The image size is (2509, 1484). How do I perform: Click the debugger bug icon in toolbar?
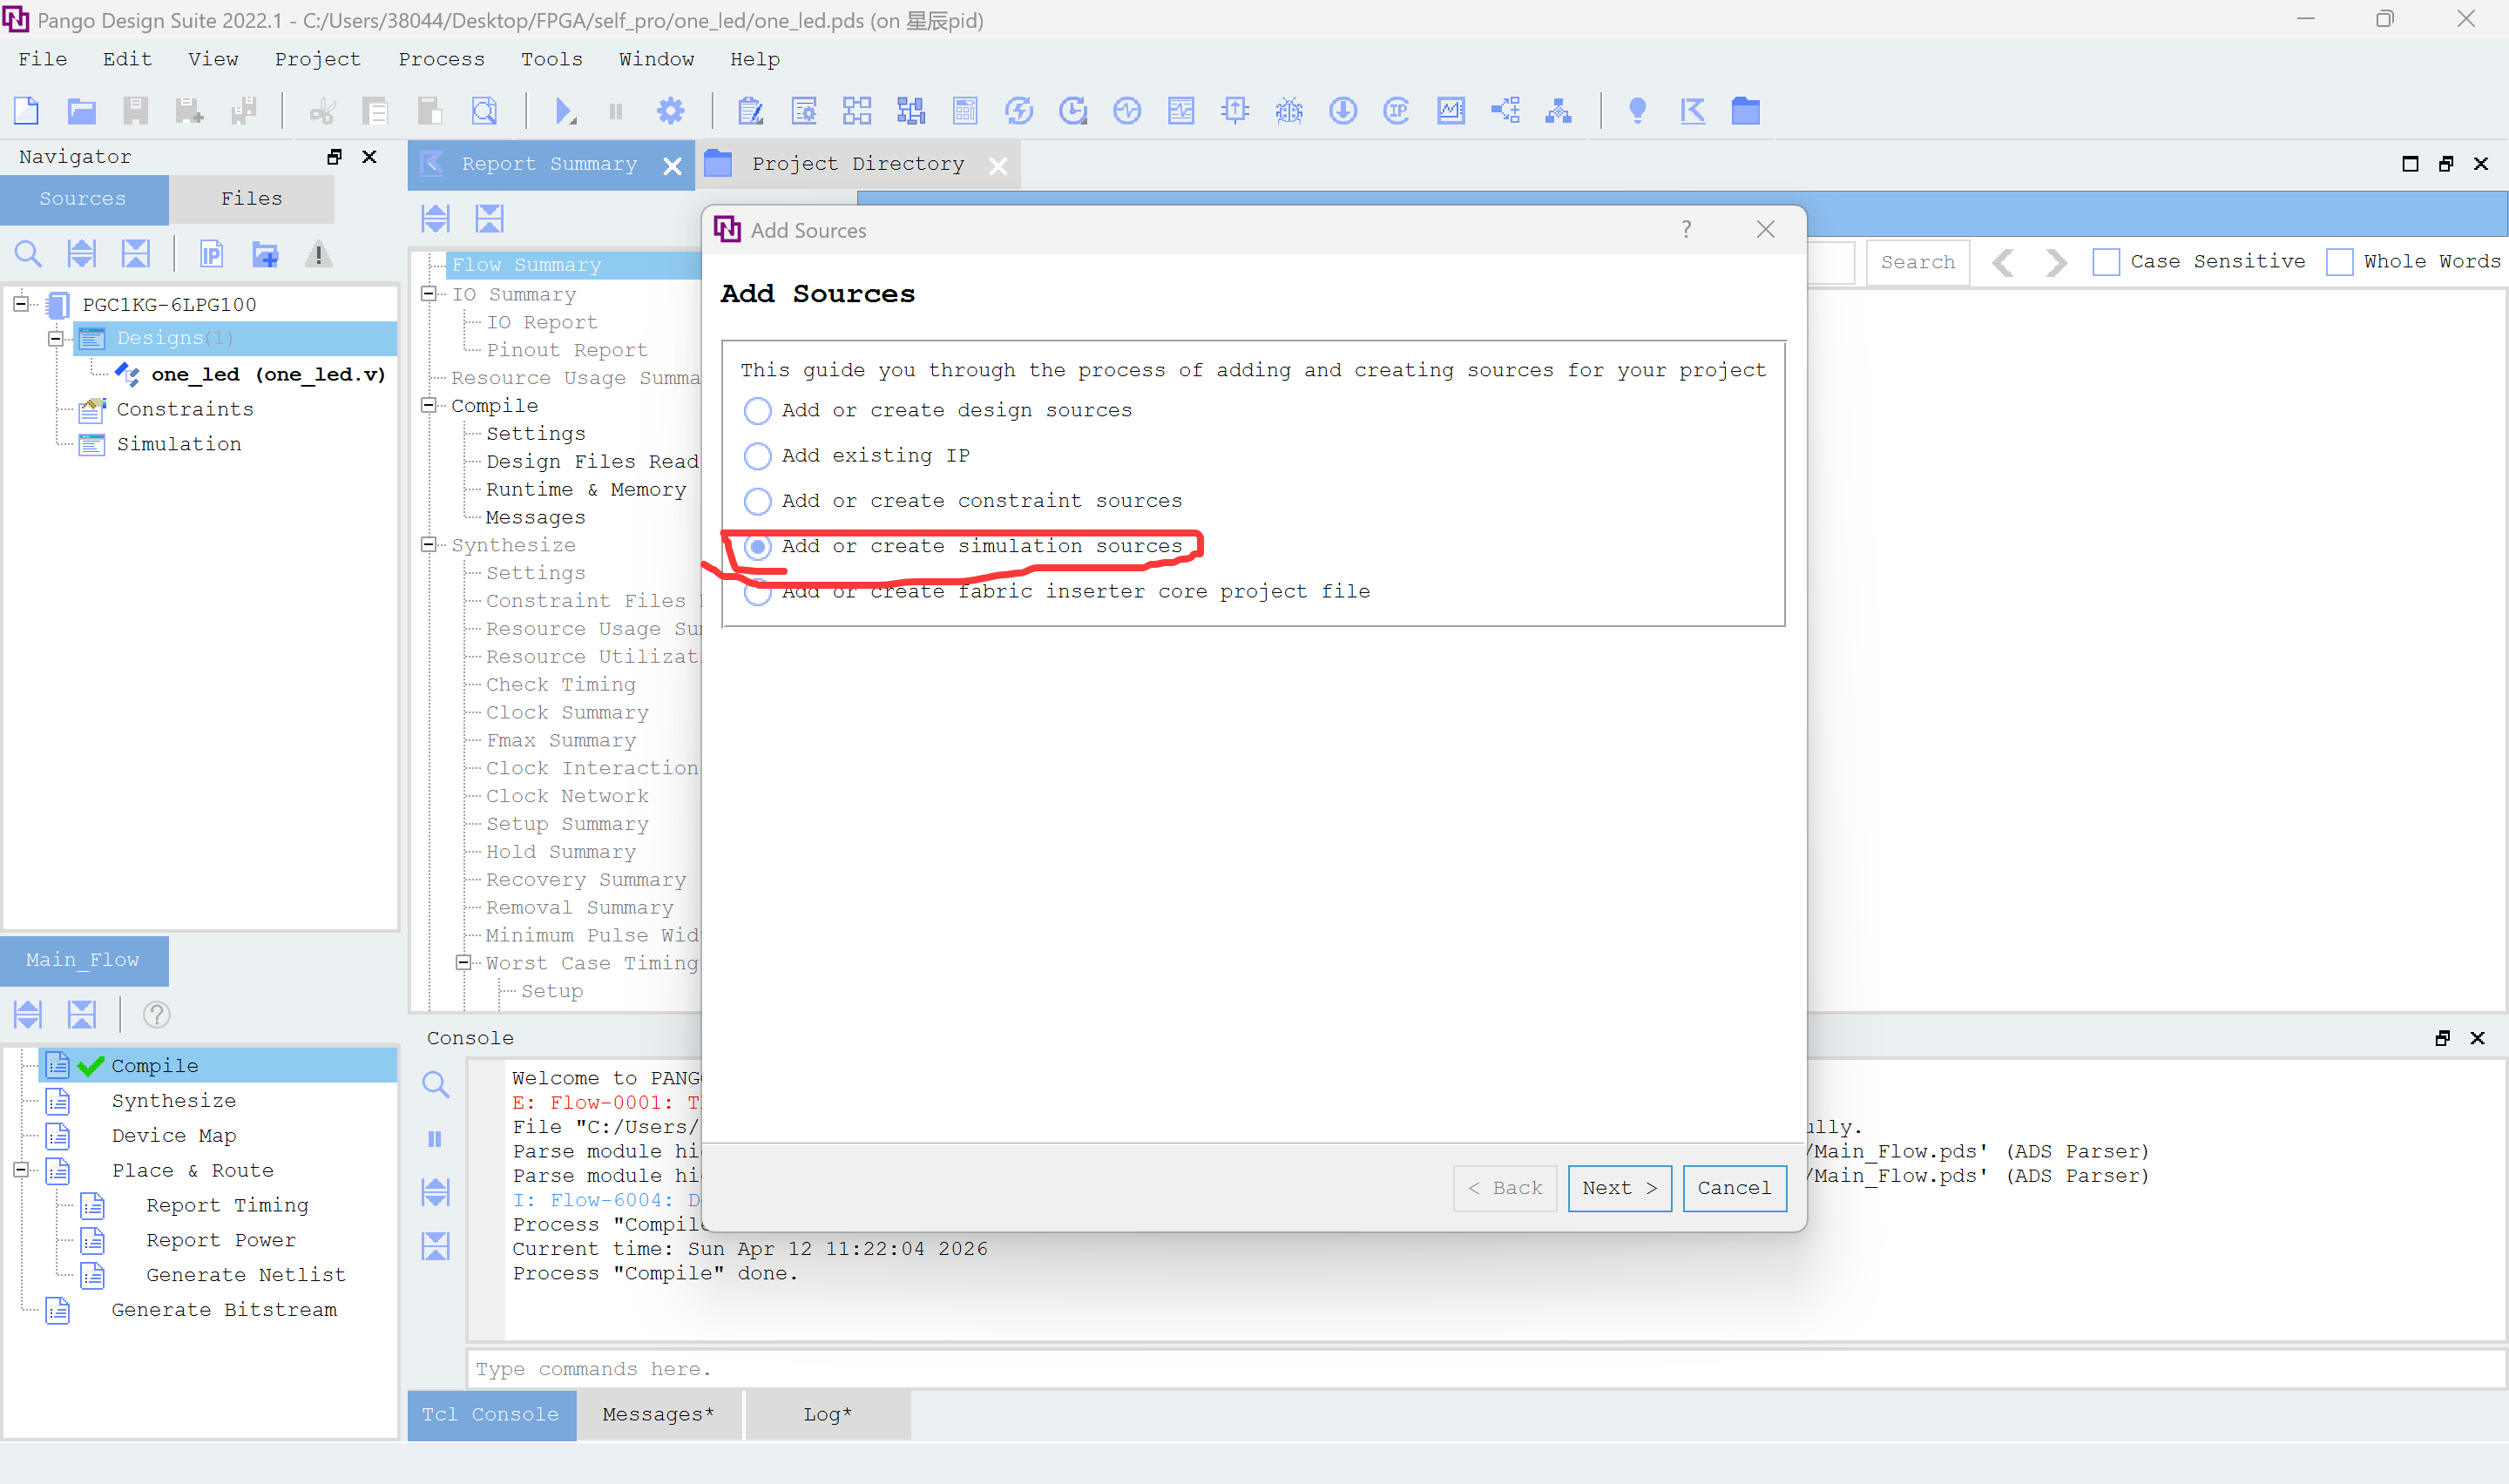pos(1288,111)
